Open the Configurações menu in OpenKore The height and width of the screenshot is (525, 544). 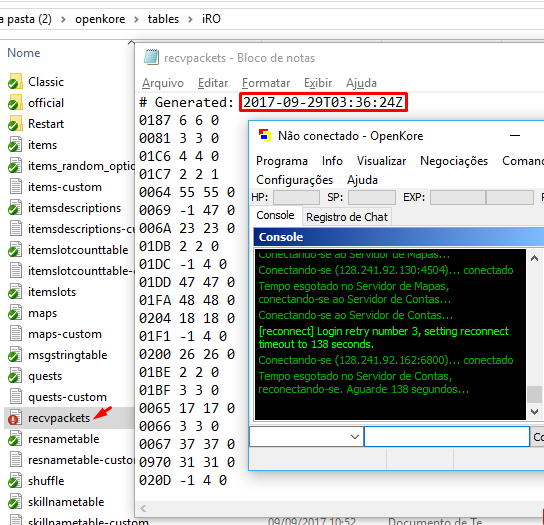pos(294,180)
